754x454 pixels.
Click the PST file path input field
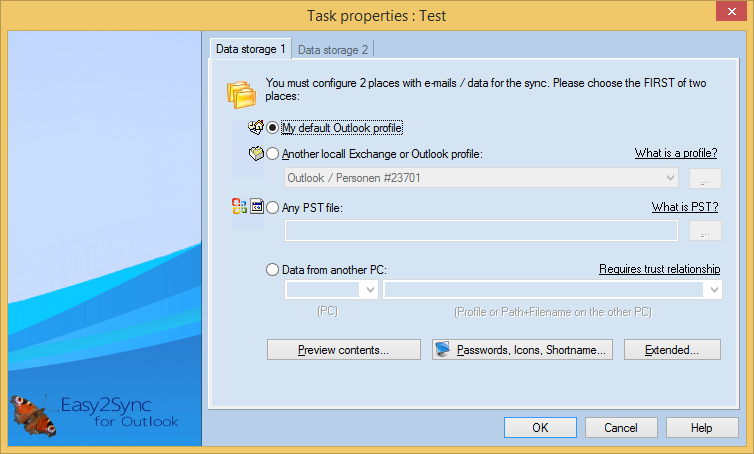tap(481, 230)
